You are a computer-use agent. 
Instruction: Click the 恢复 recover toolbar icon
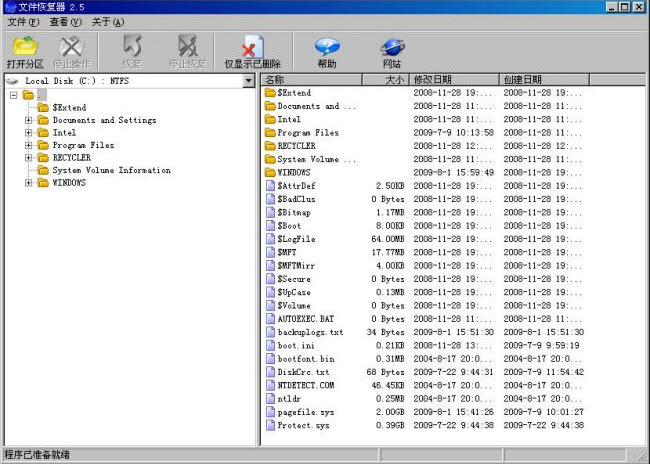point(132,46)
